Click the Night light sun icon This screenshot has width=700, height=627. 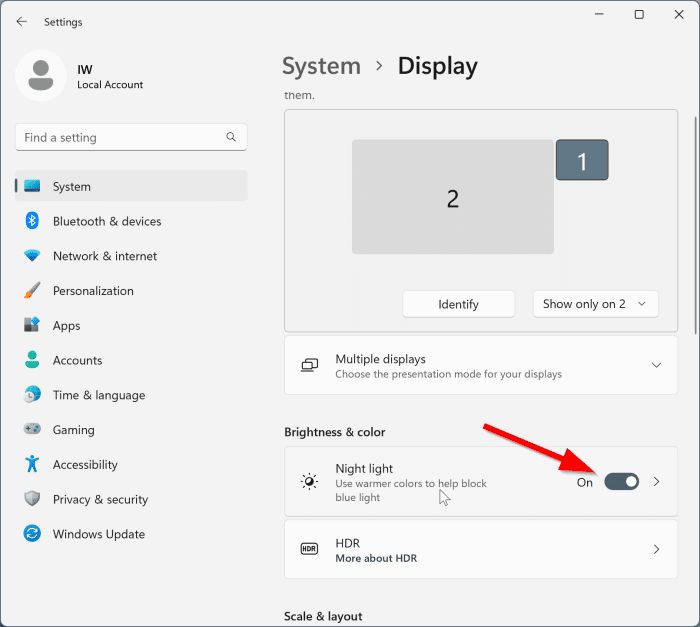[x=309, y=482]
